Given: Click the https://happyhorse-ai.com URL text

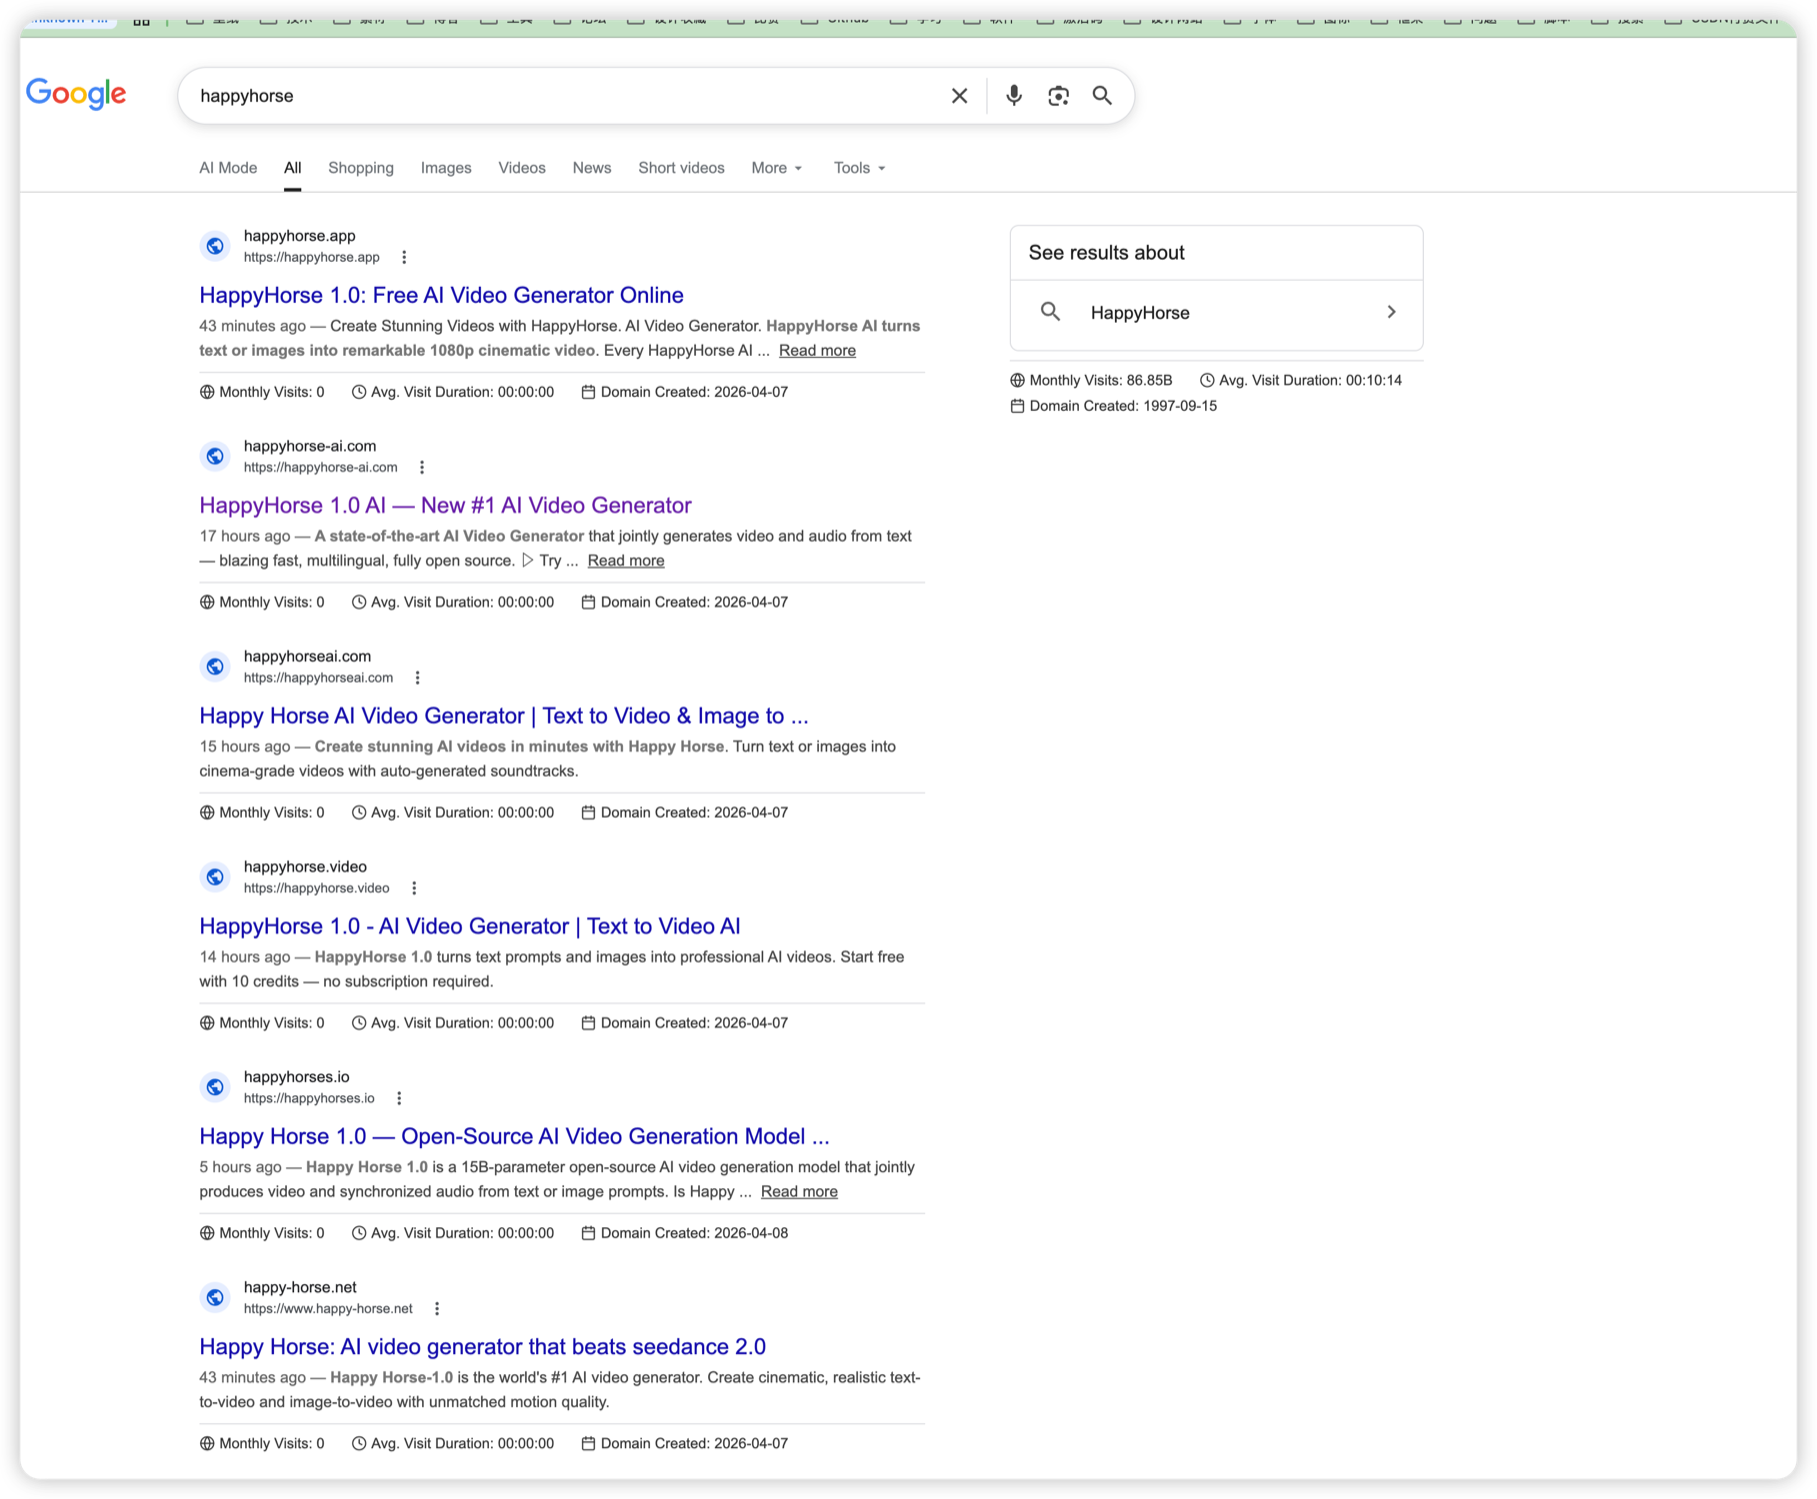Looking at the screenshot, I should coord(321,468).
